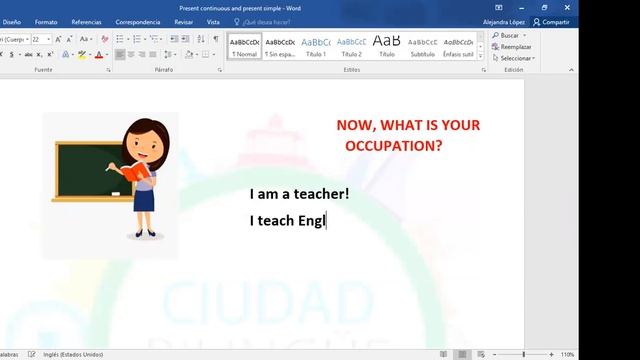This screenshot has width=640, height=360.
Task: Justify the text
Action: tap(153, 54)
